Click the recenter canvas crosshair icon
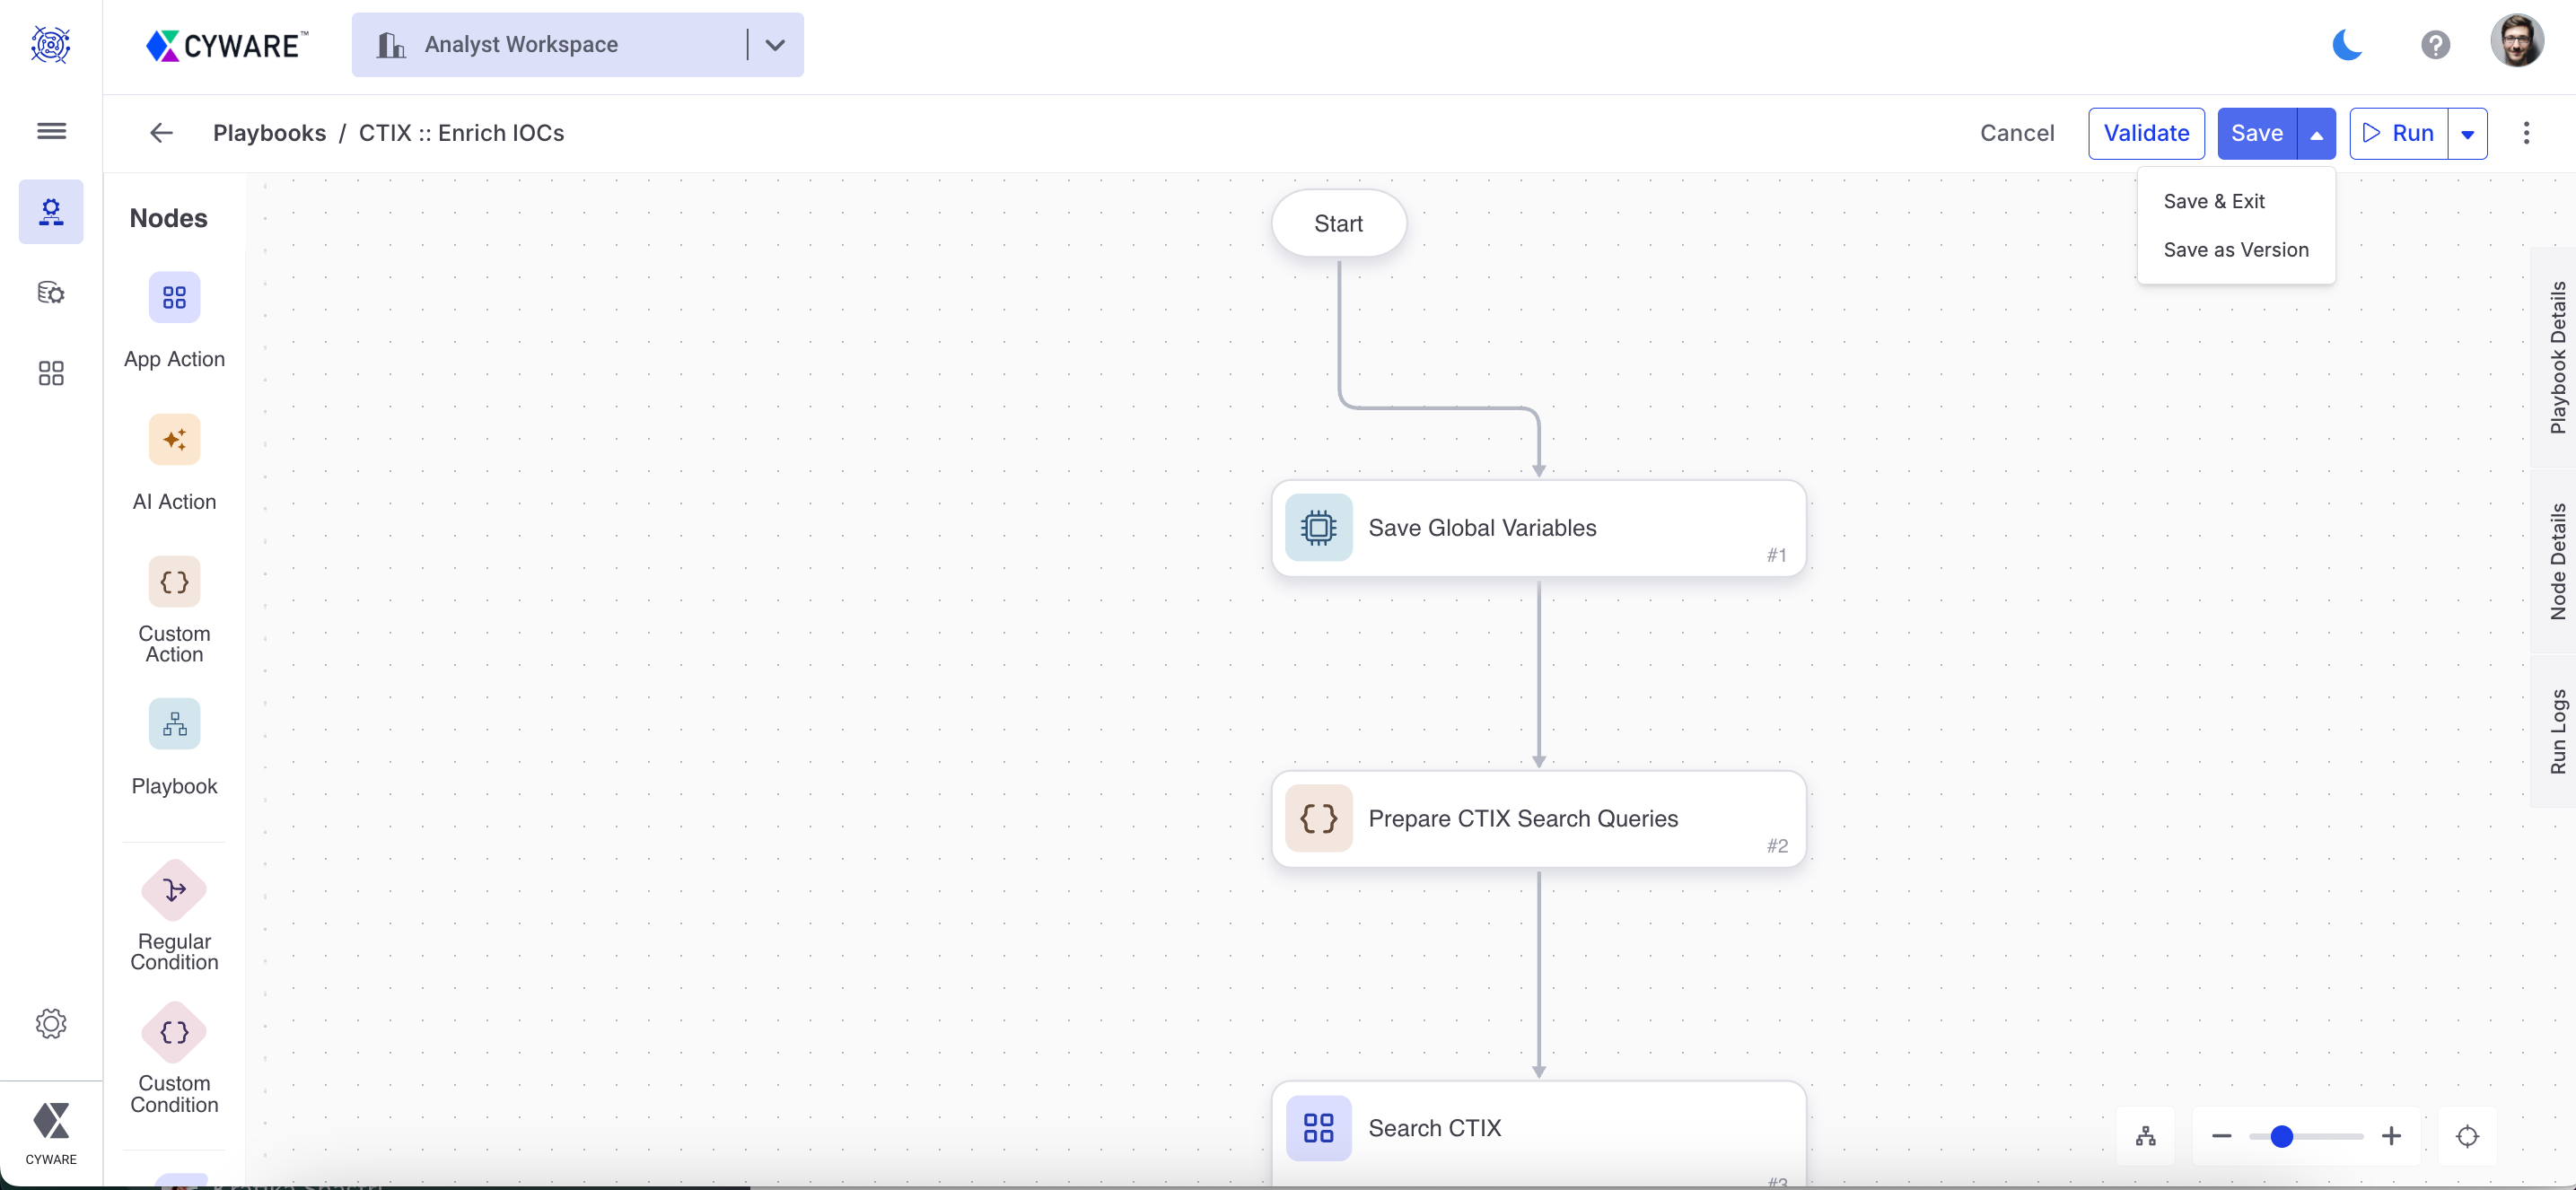The height and width of the screenshot is (1190, 2576). (2467, 1136)
